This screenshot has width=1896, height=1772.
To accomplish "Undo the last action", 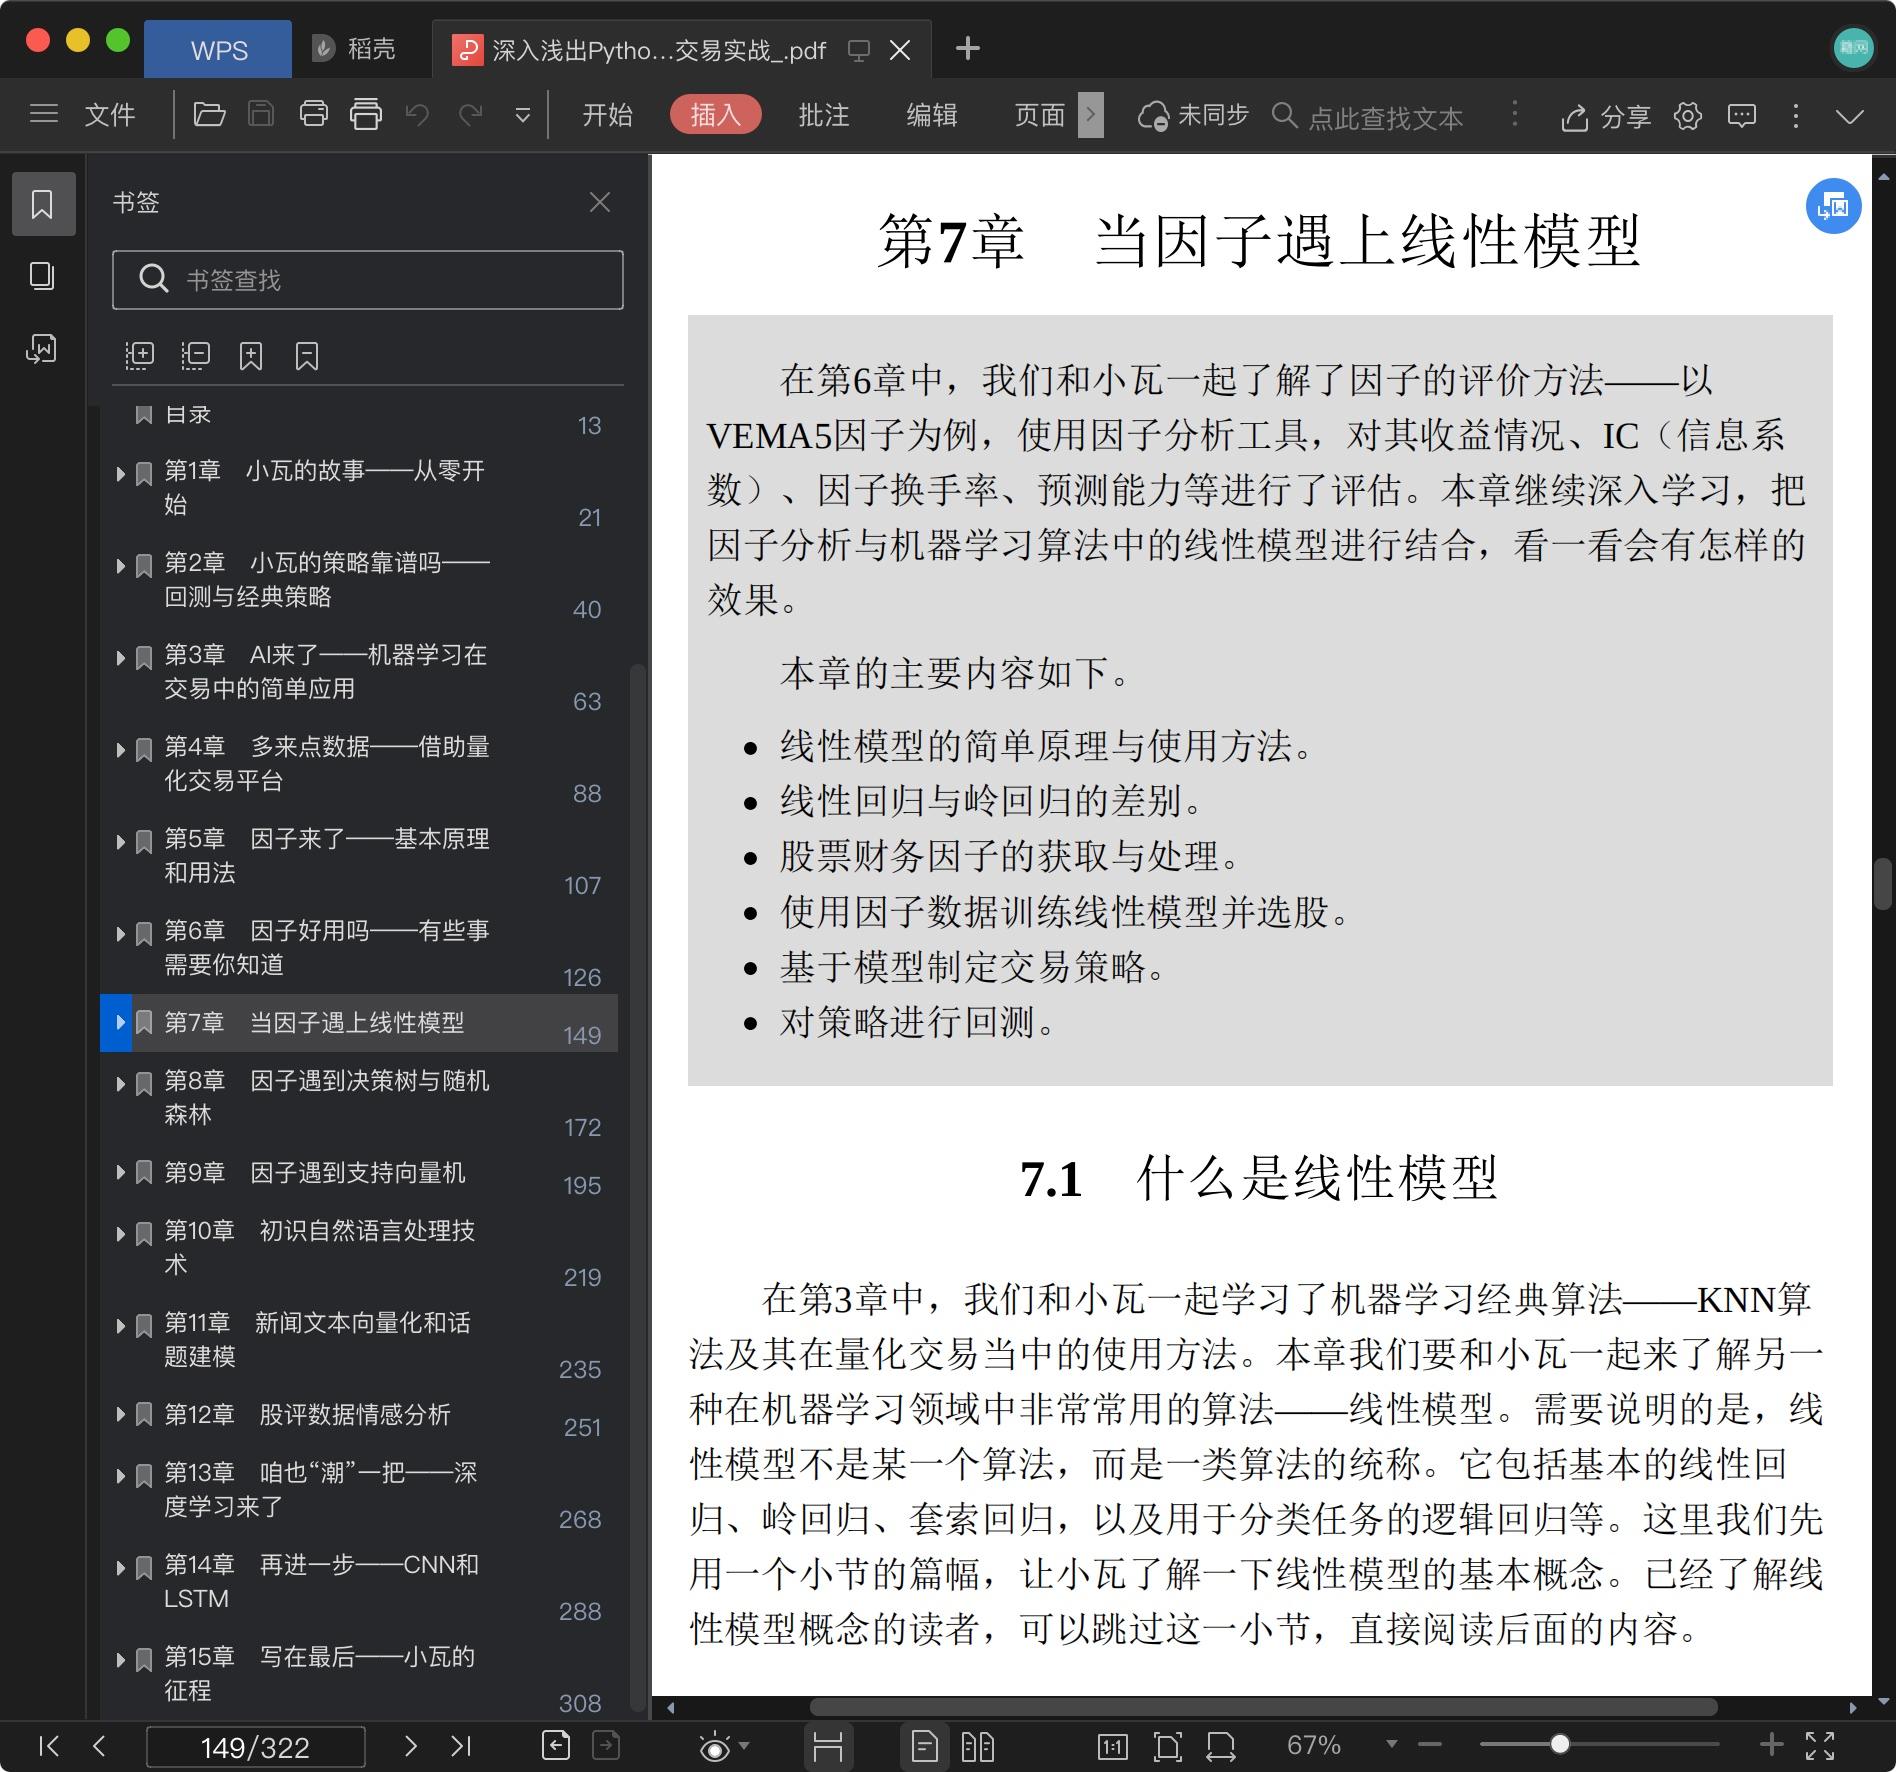I will click(x=417, y=115).
